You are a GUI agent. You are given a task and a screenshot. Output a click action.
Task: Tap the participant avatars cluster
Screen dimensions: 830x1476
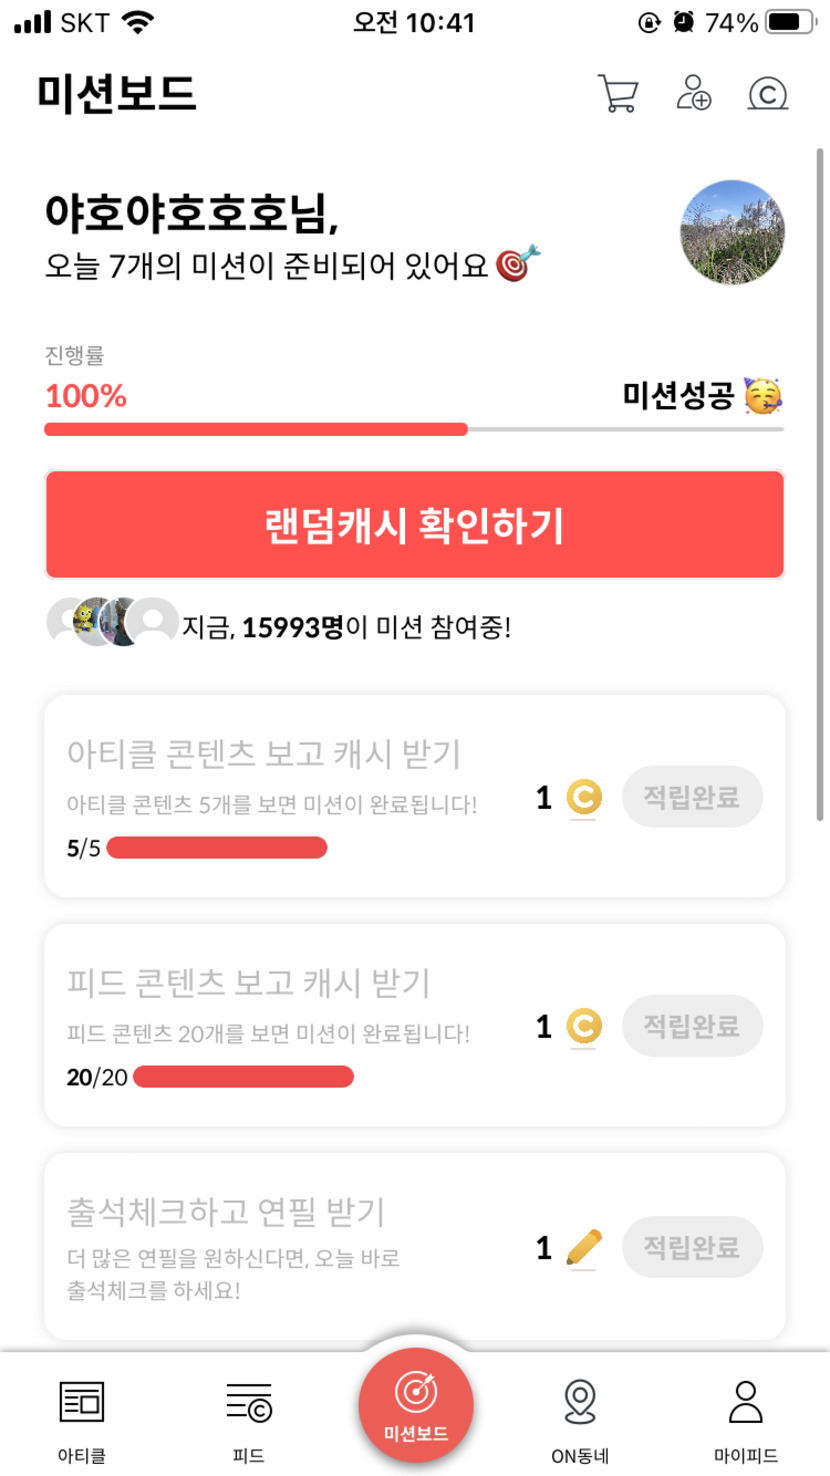pyautogui.click(x=112, y=623)
